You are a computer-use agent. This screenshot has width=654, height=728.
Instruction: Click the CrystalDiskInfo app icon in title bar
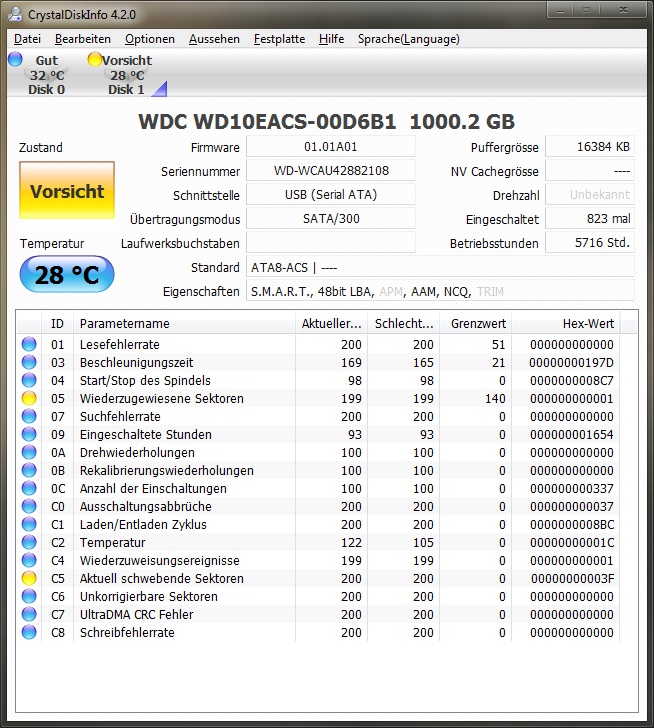click(x=15, y=14)
